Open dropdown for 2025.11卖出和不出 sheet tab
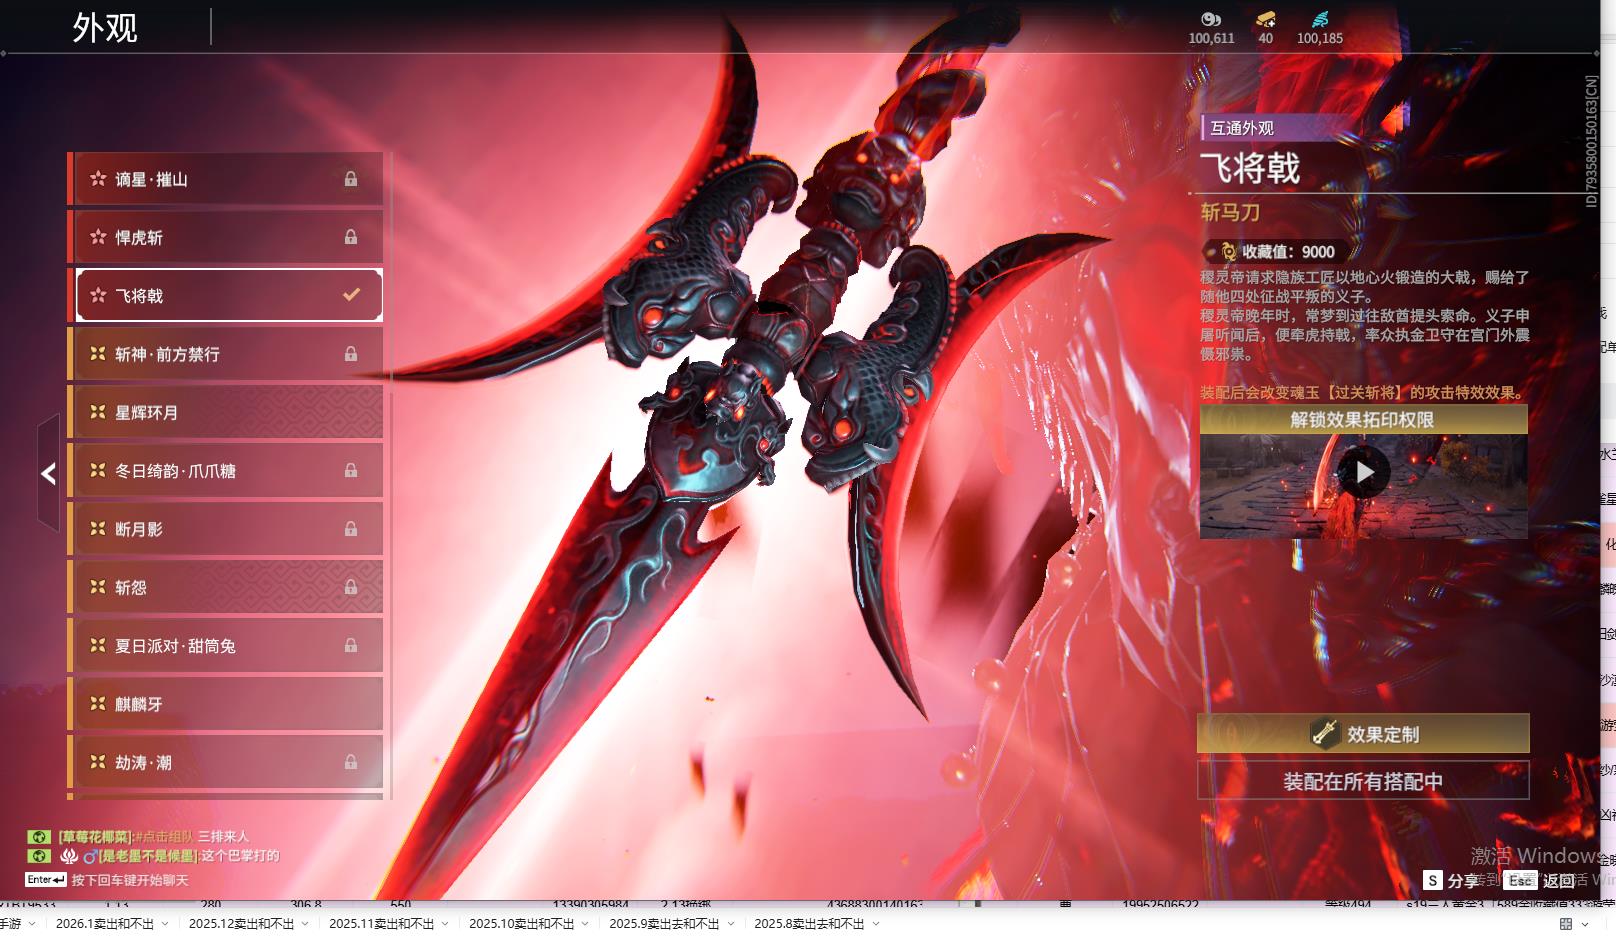This screenshot has height=939, width=1616. (445, 924)
